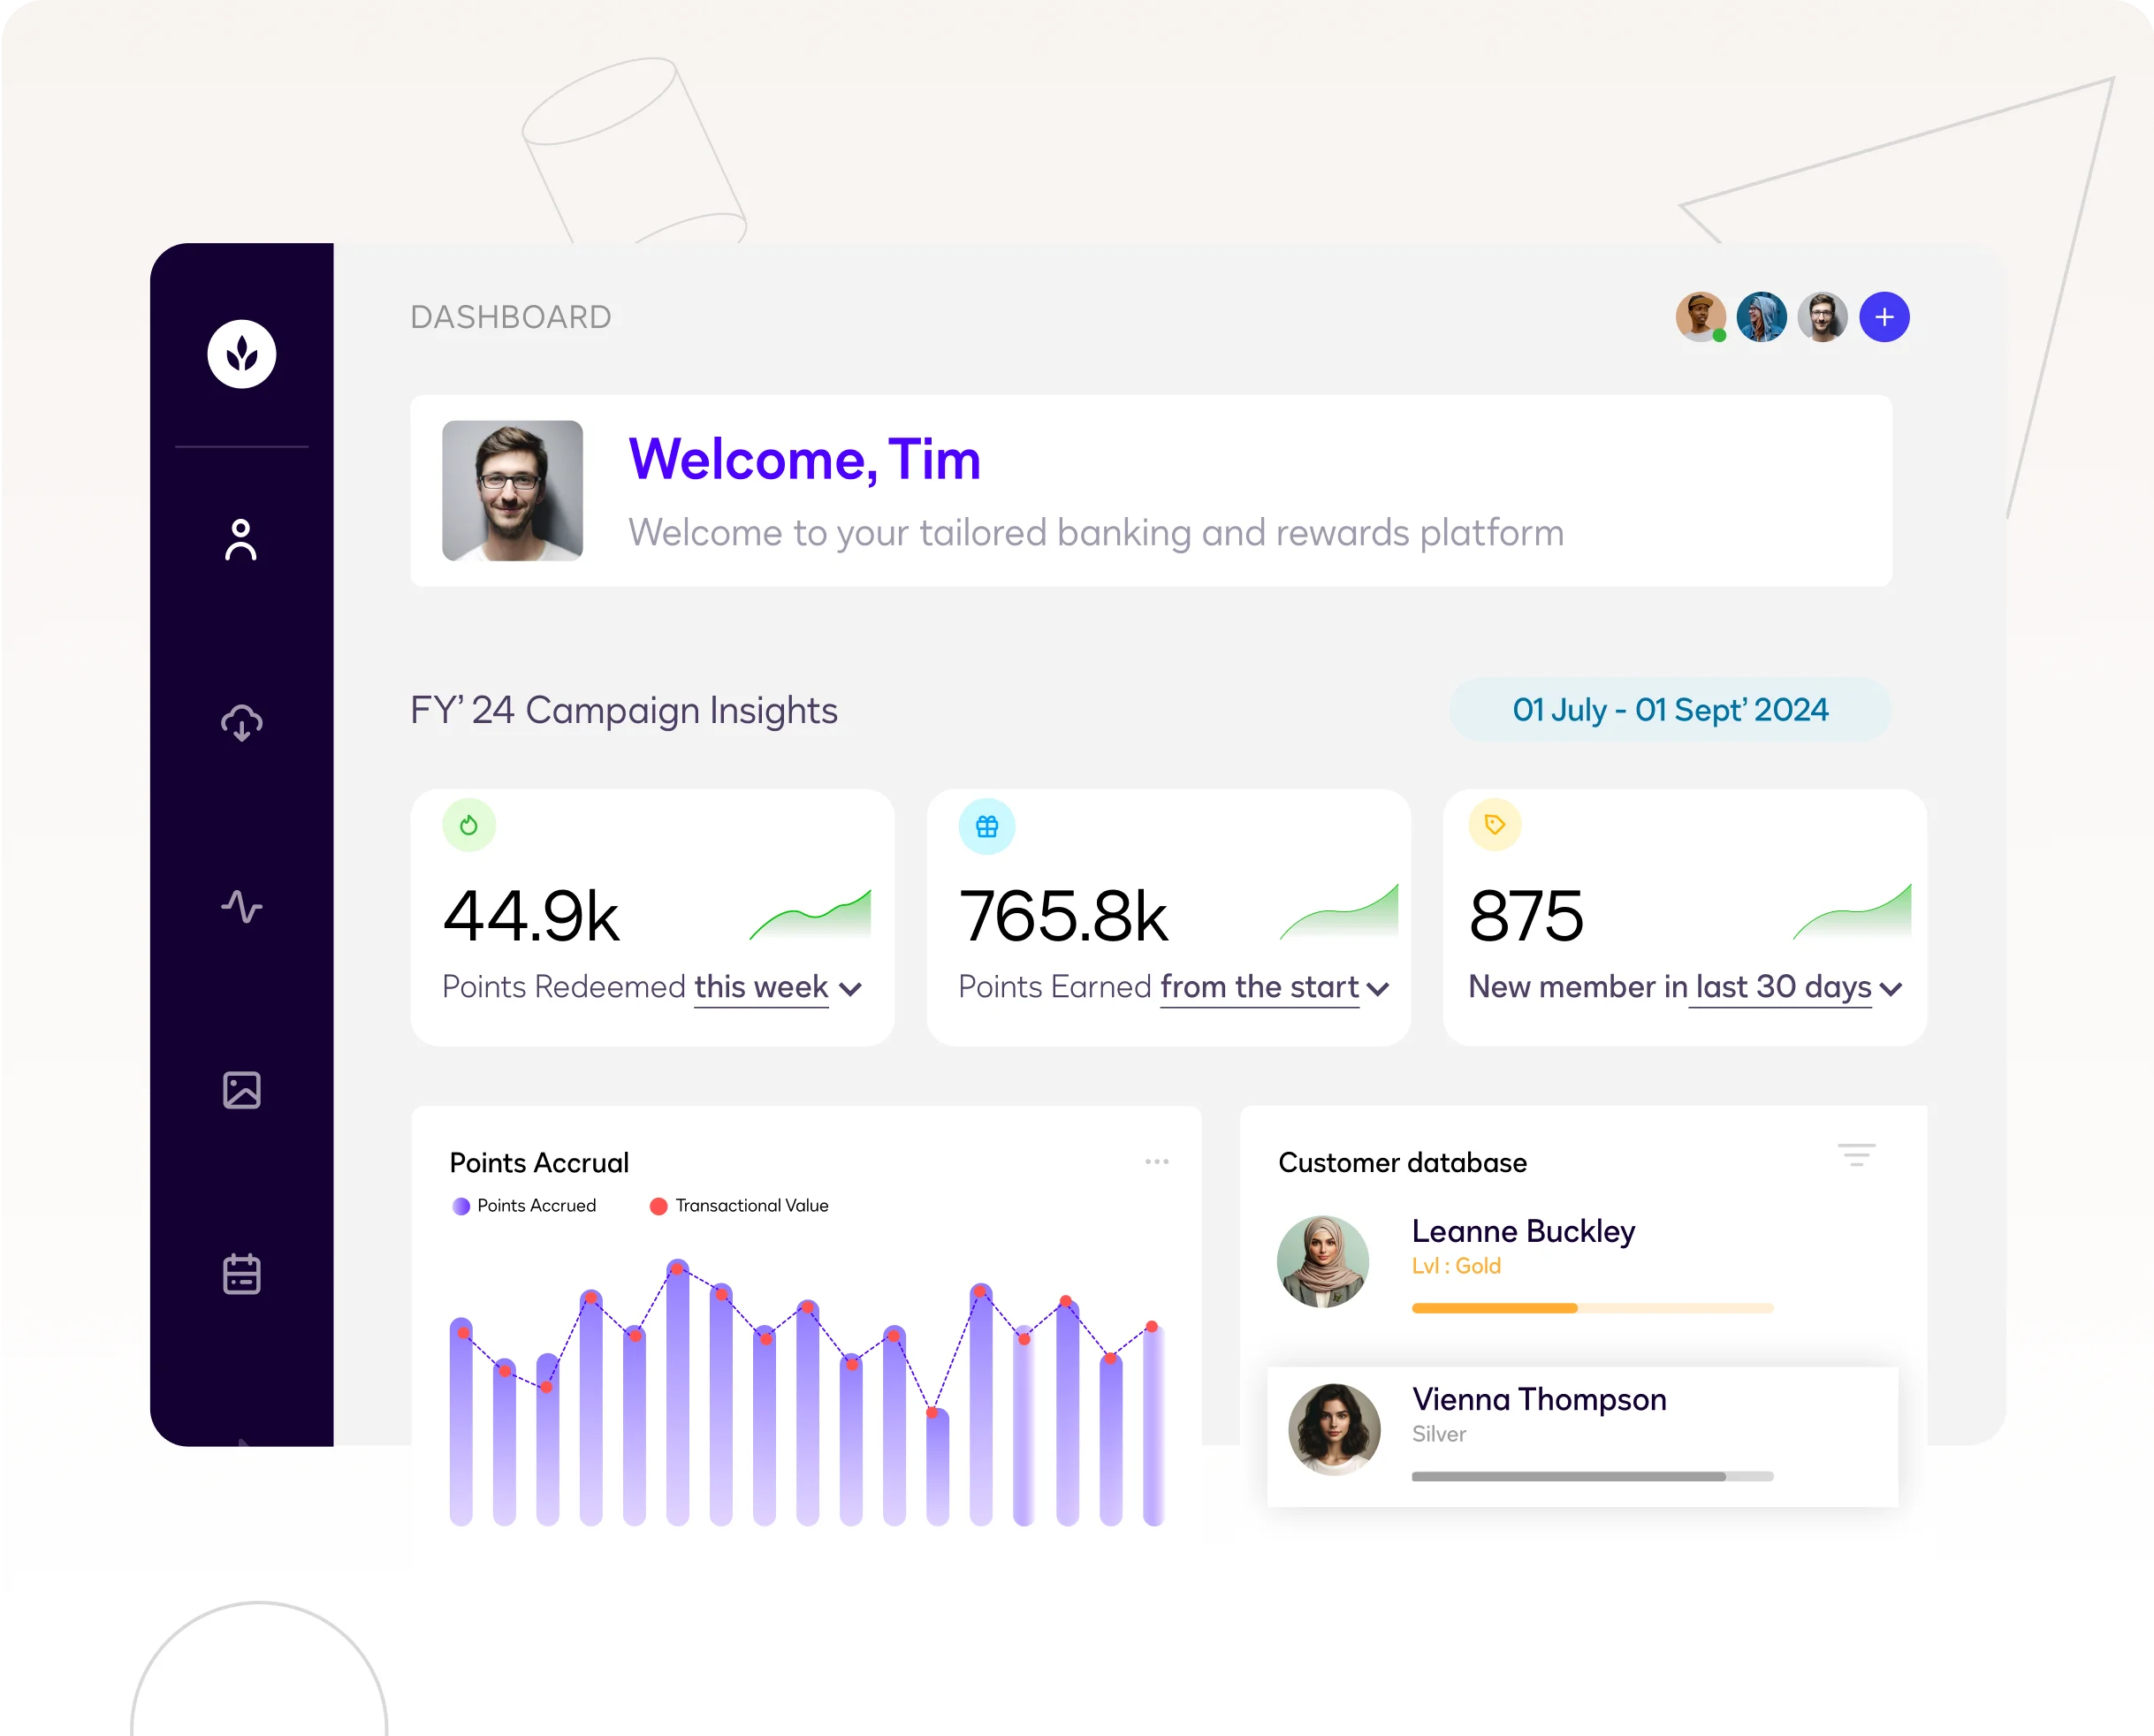
Task: Open the user profile sidebar icon
Action: pyautogui.click(x=241, y=540)
